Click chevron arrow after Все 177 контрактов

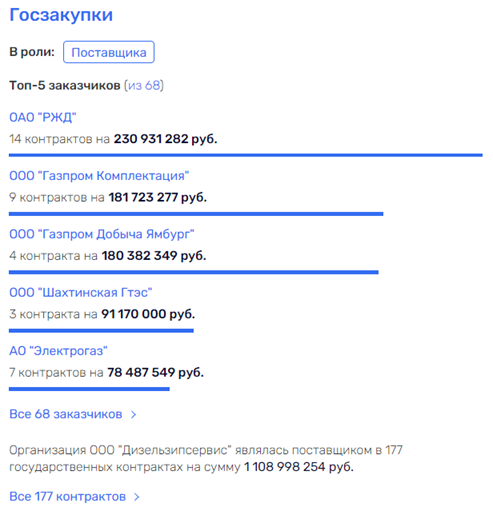pos(136,497)
